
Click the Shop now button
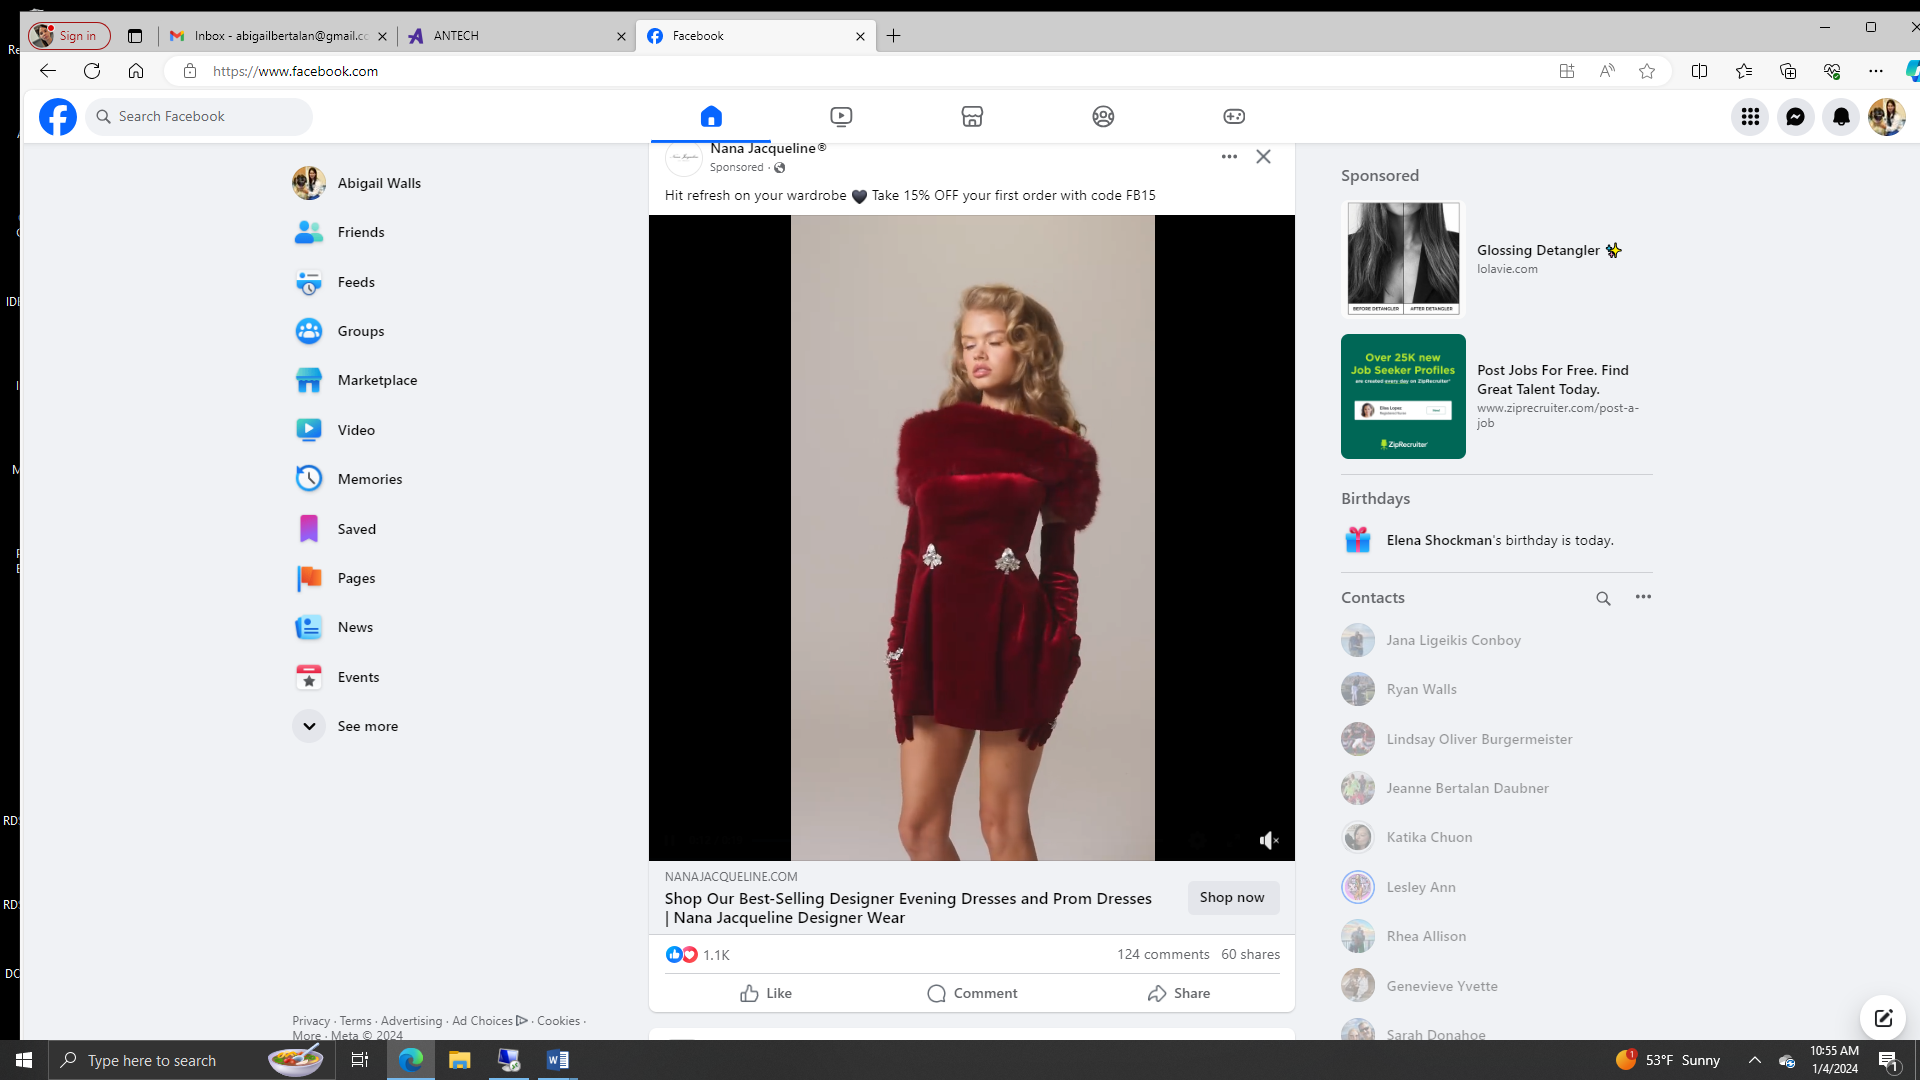point(1232,898)
